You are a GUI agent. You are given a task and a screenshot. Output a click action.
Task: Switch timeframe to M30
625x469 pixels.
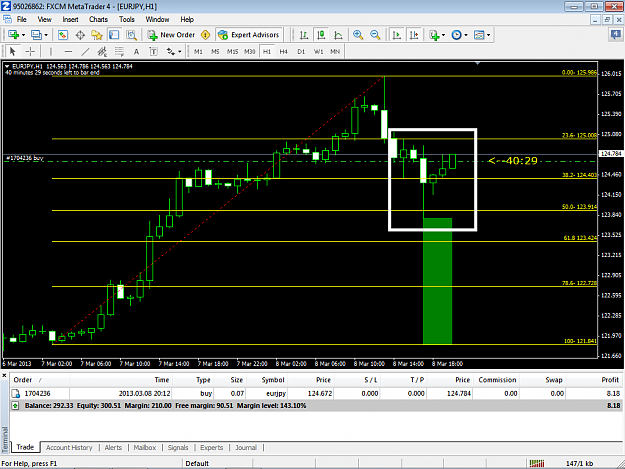(x=250, y=51)
